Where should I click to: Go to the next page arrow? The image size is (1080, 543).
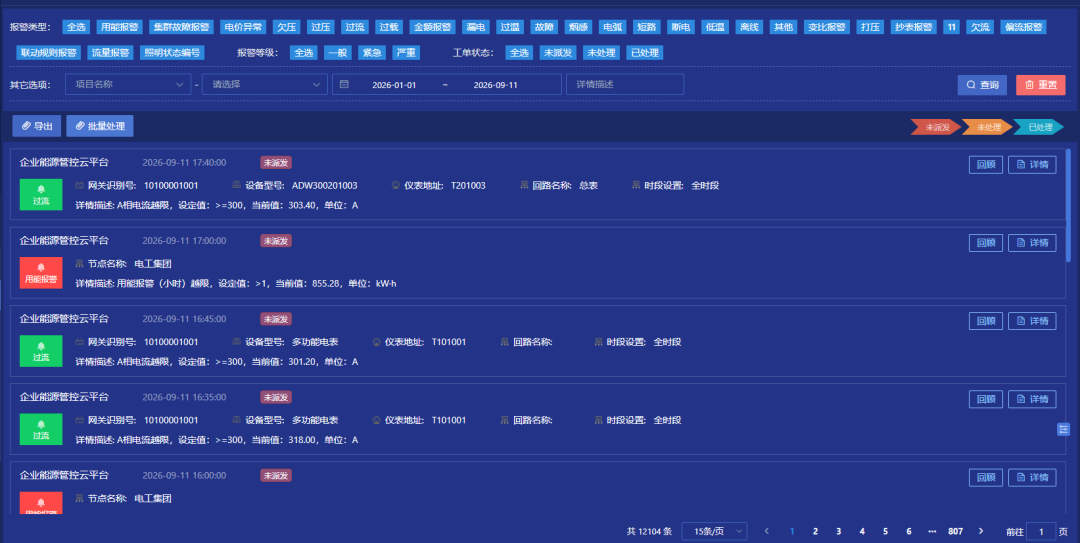[981, 531]
